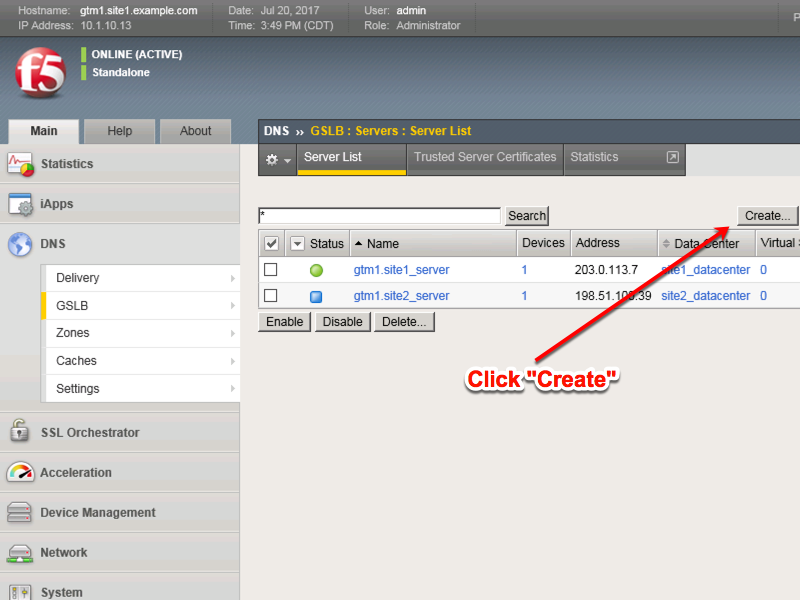The image size is (800, 600).
Task: Open the Device Management server icon
Action: click(x=19, y=512)
